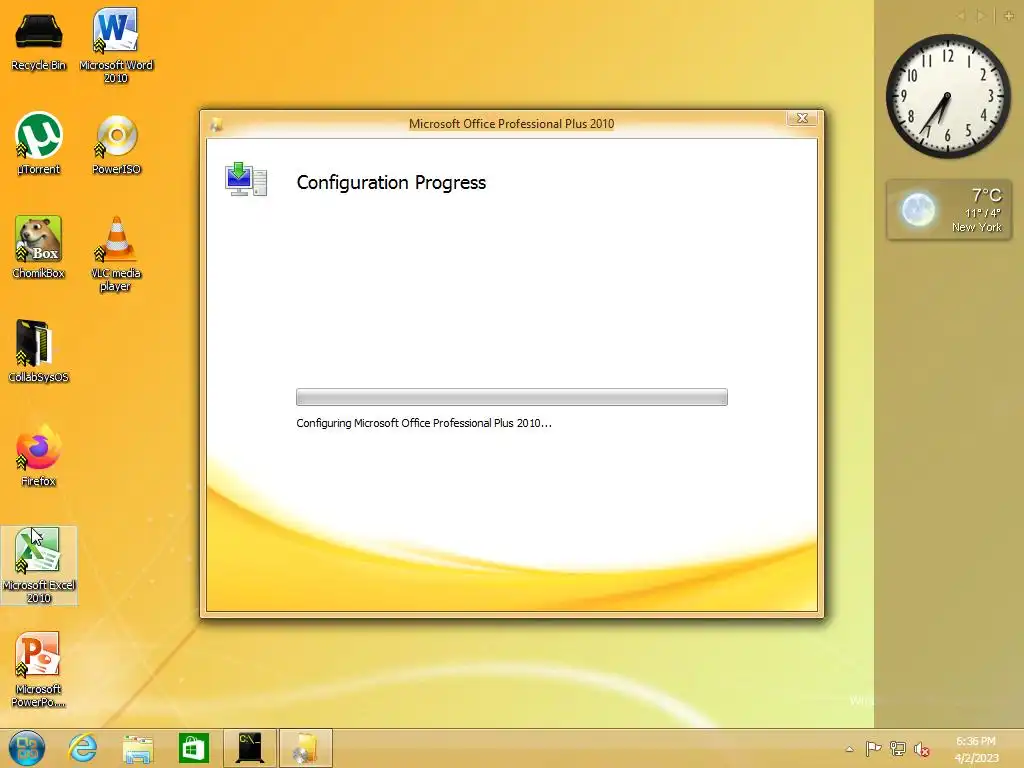Select the Microsoft Excel 2010 desktop shortcut
The image size is (1024, 768).
coord(39,566)
